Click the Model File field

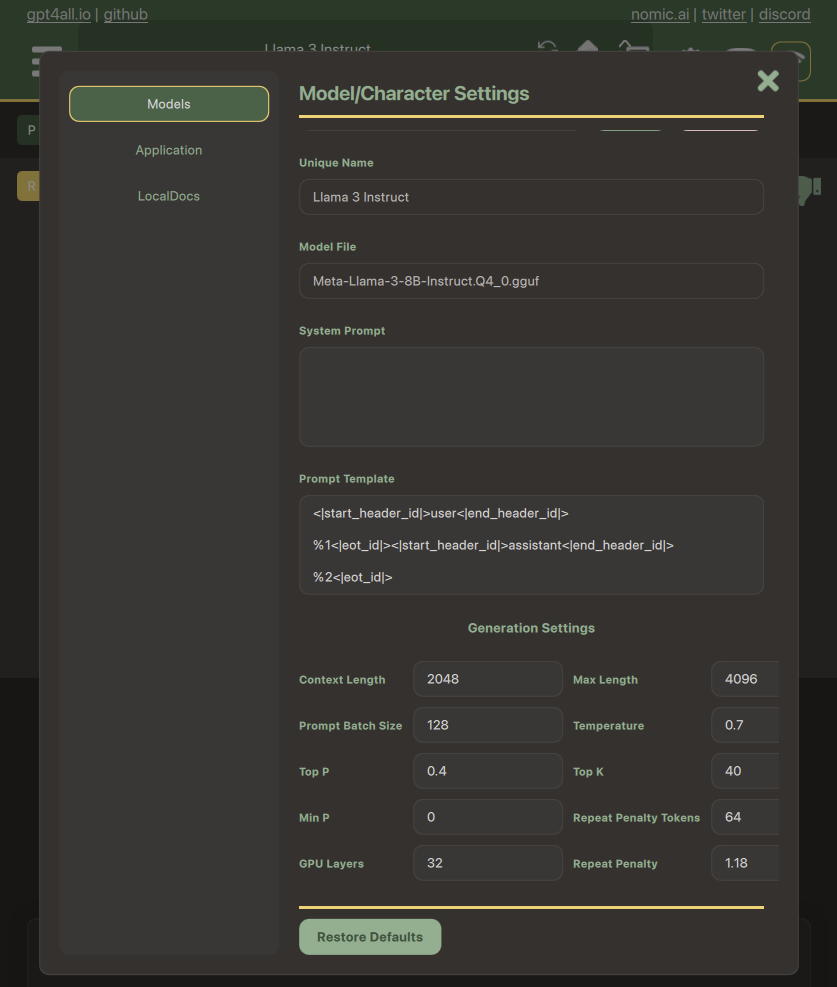(x=531, y=281)
